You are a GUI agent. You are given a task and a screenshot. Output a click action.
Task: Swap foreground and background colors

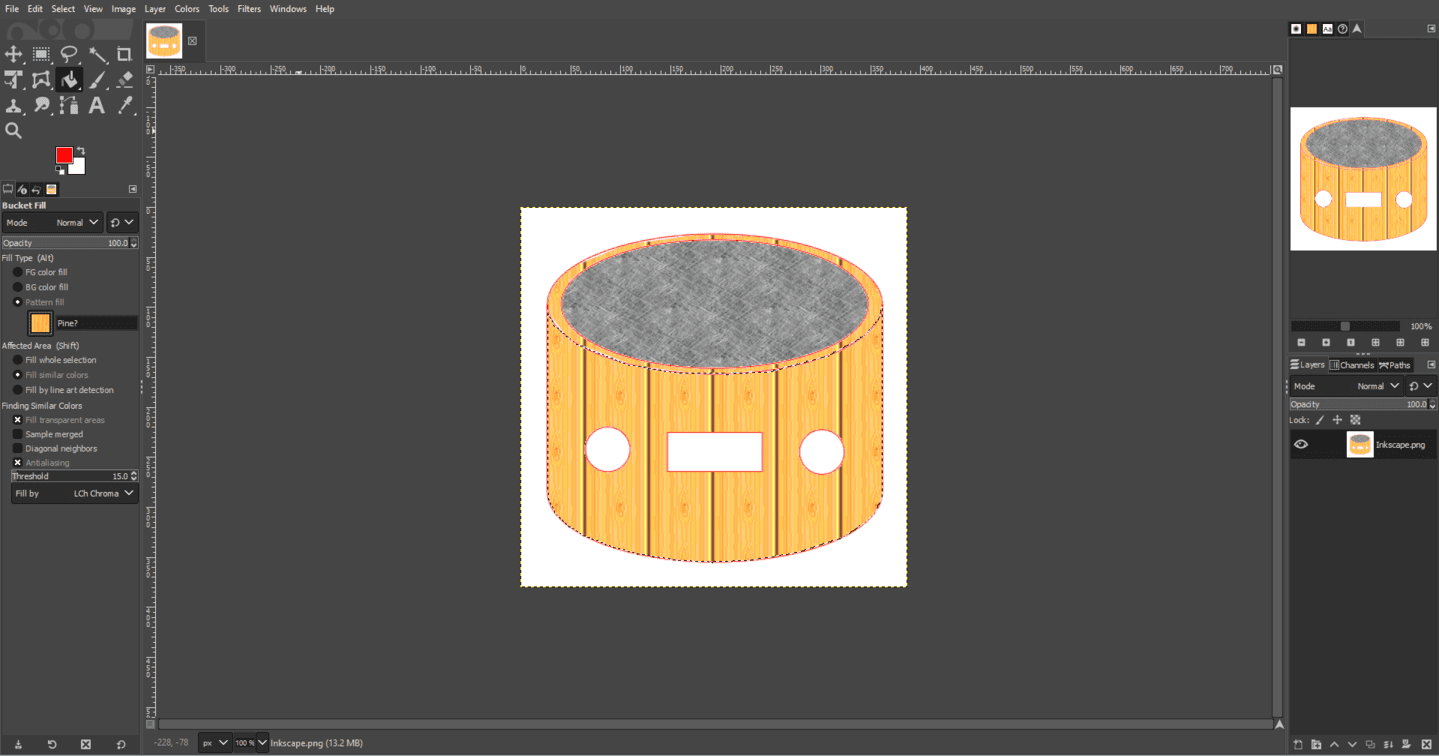81,151
